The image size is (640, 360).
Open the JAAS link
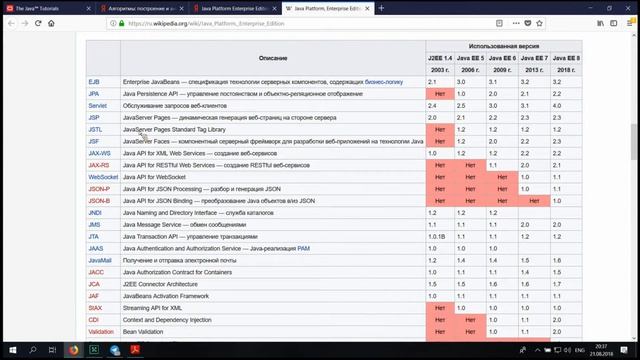coord(96,248)
